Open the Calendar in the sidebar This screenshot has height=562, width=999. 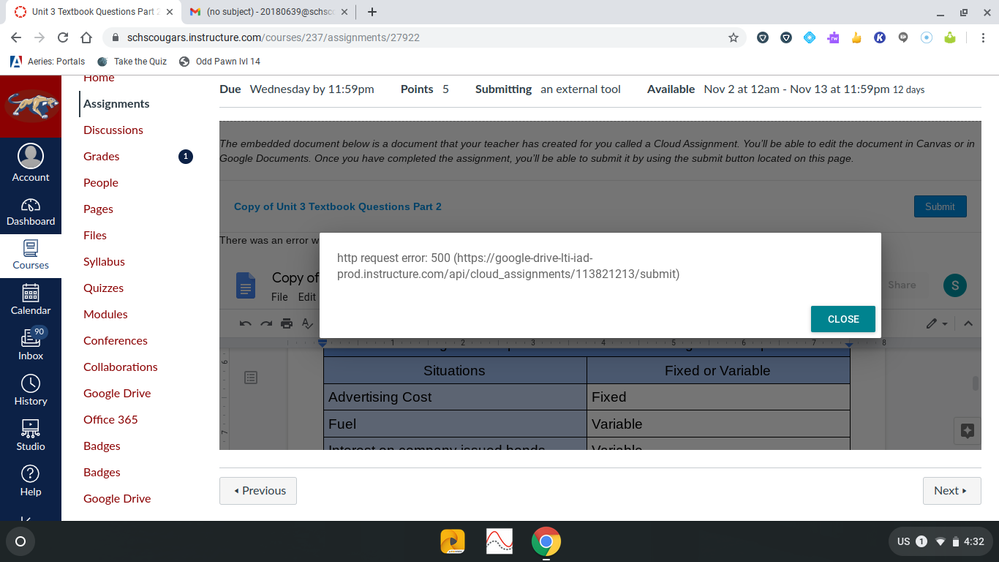click(x=30, y=299)
